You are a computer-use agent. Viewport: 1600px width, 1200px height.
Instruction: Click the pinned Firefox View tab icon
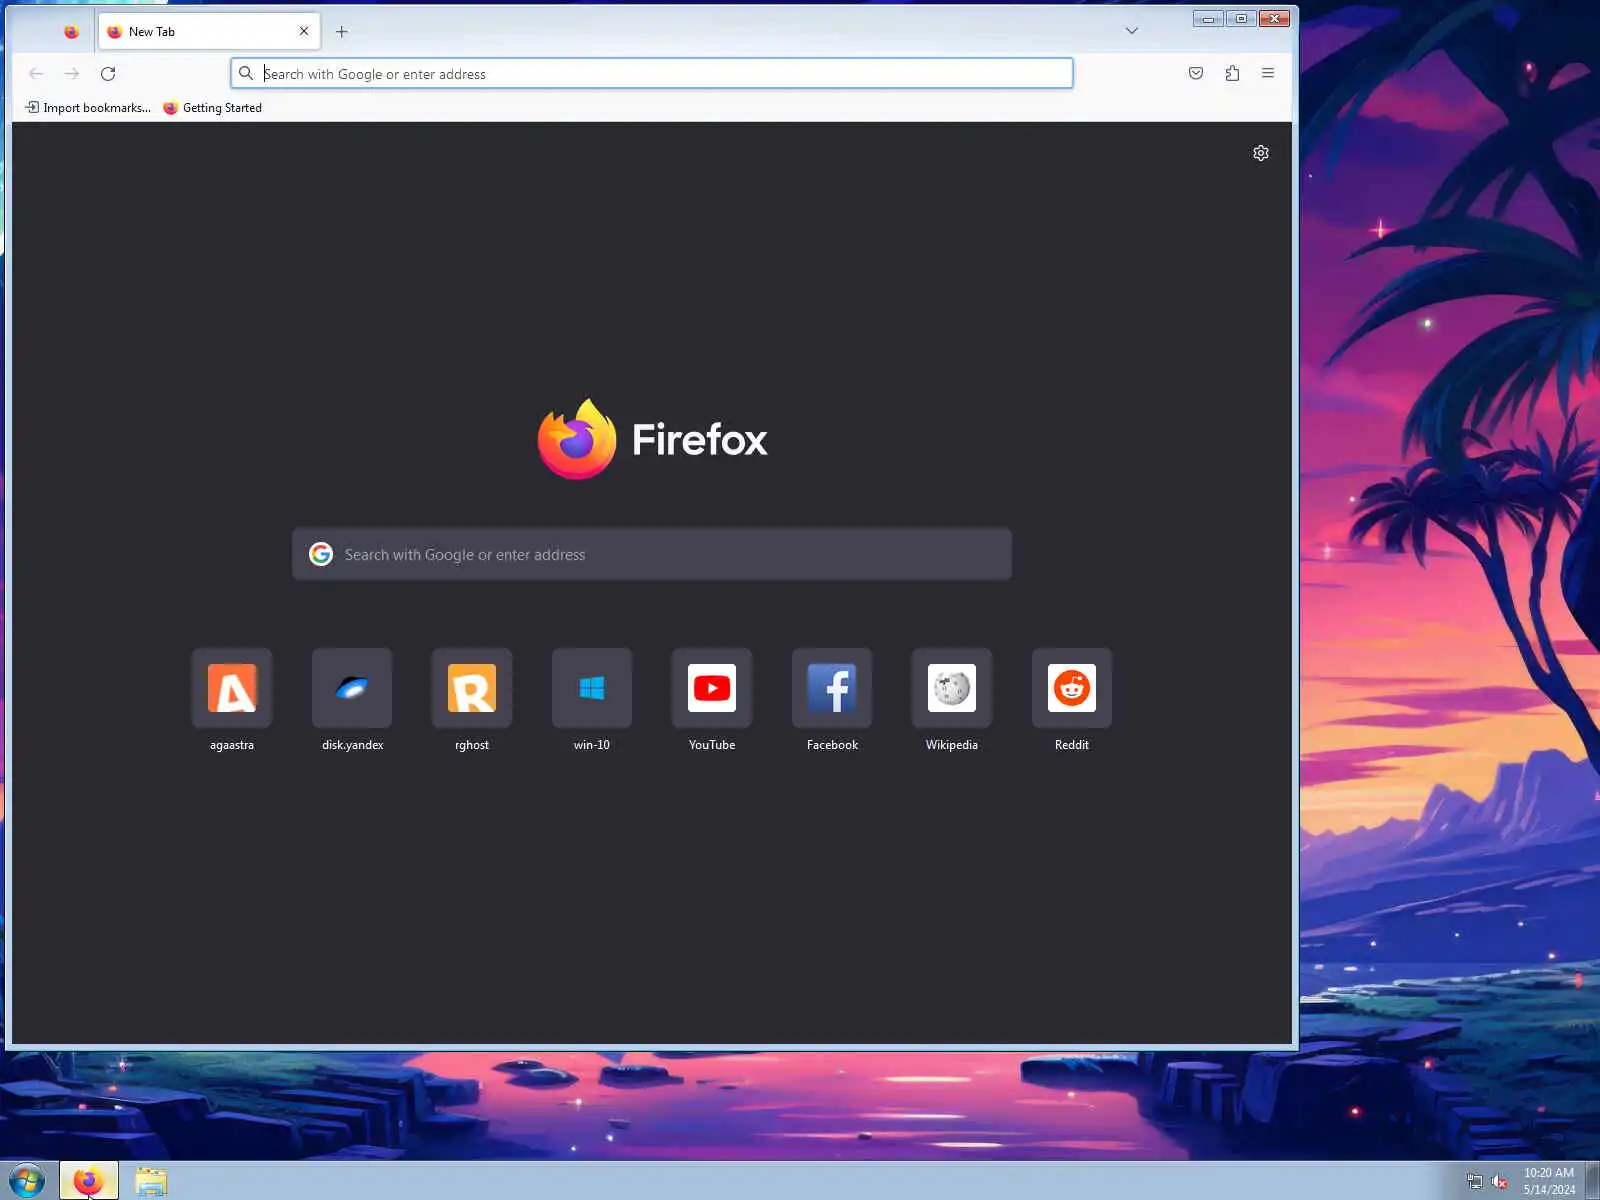coord(71,32)
